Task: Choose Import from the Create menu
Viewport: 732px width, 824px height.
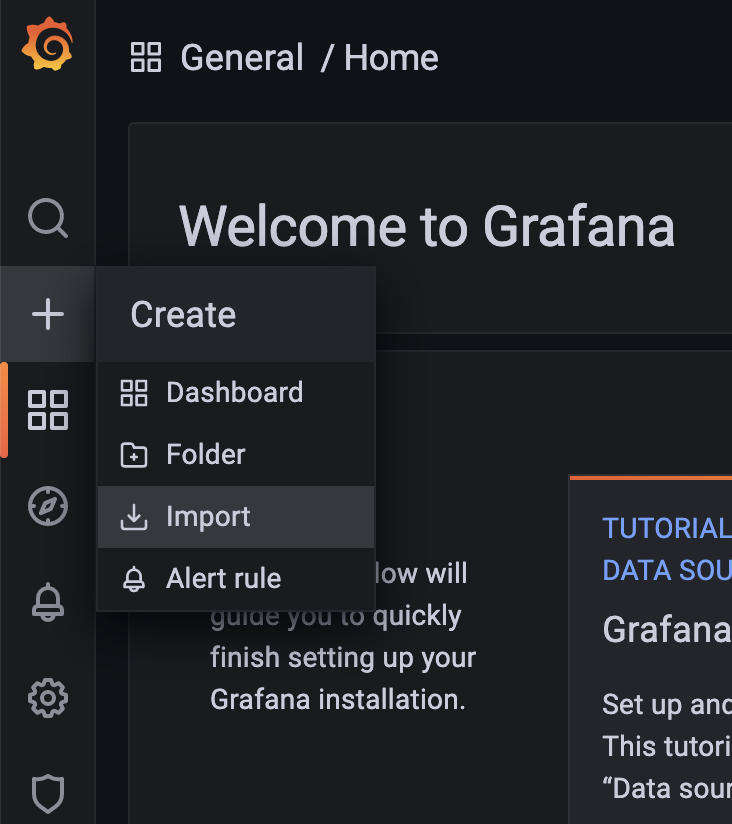Action: coord(236,517)
